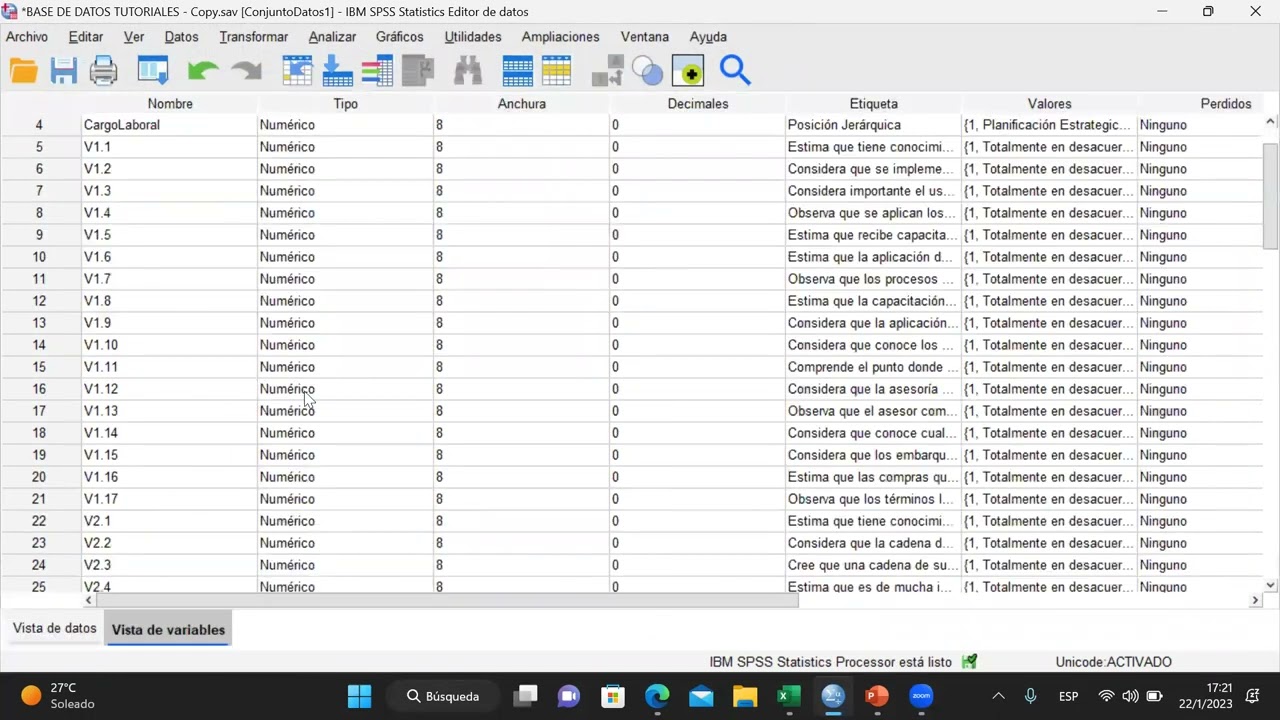Open a data file with folder icon
This screenshot has height=720, width=1280.
24,71
